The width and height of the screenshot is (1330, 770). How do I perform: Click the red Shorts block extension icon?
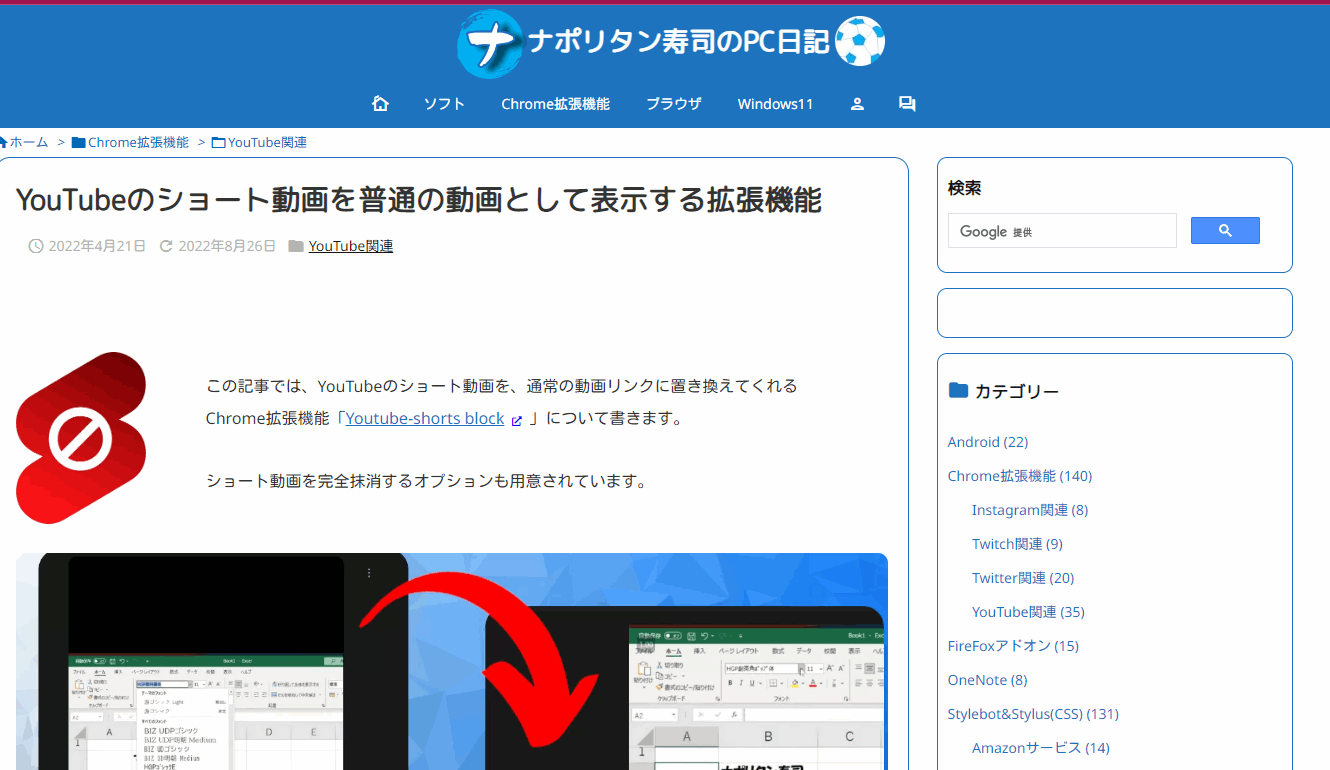[81, 438]
